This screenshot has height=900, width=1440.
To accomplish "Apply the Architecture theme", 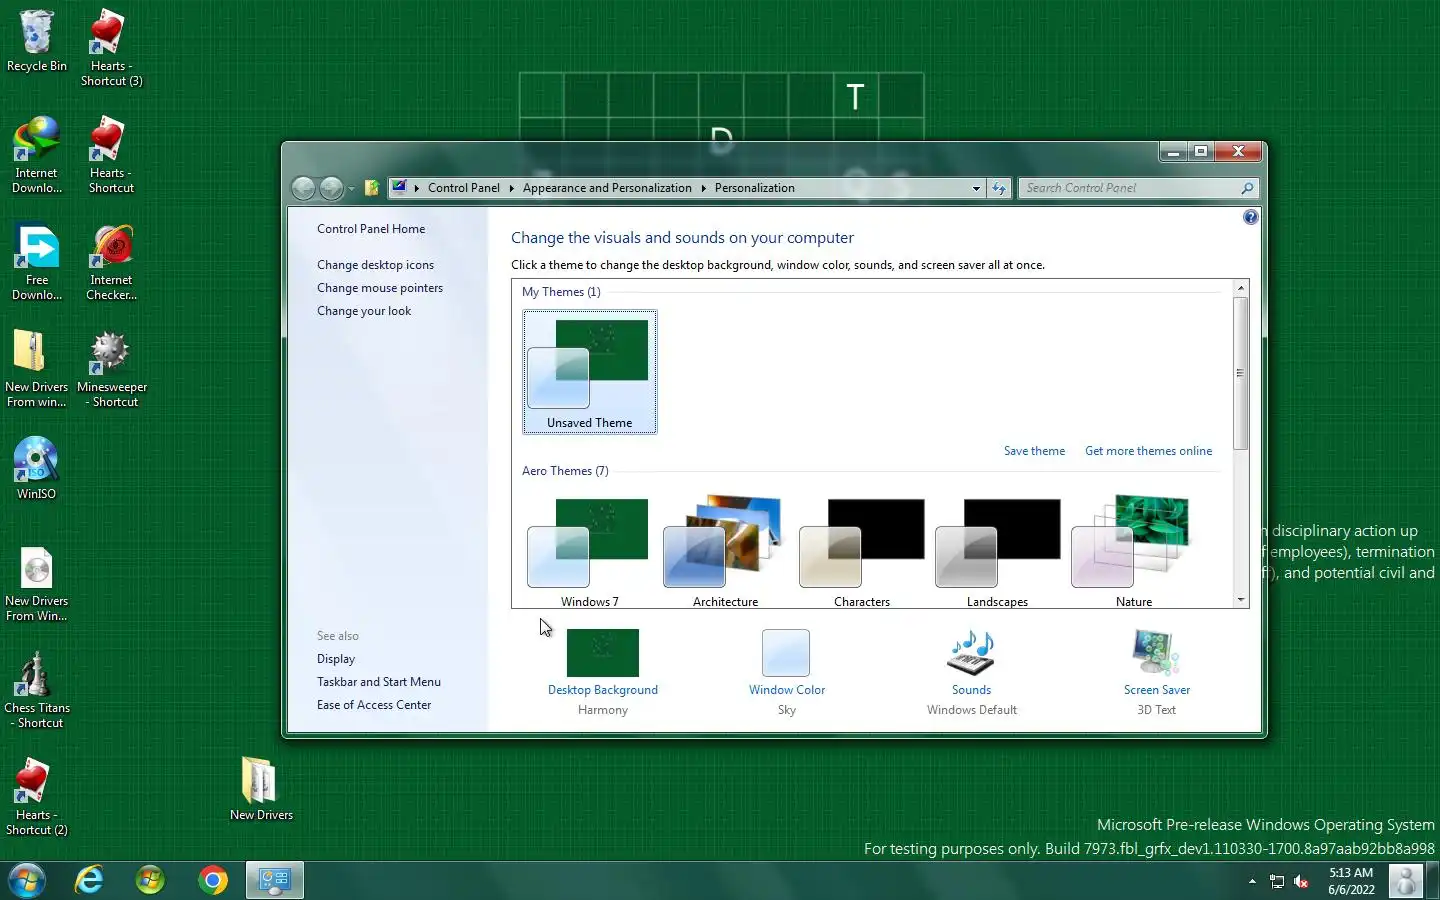I will (x=725, y=550).
